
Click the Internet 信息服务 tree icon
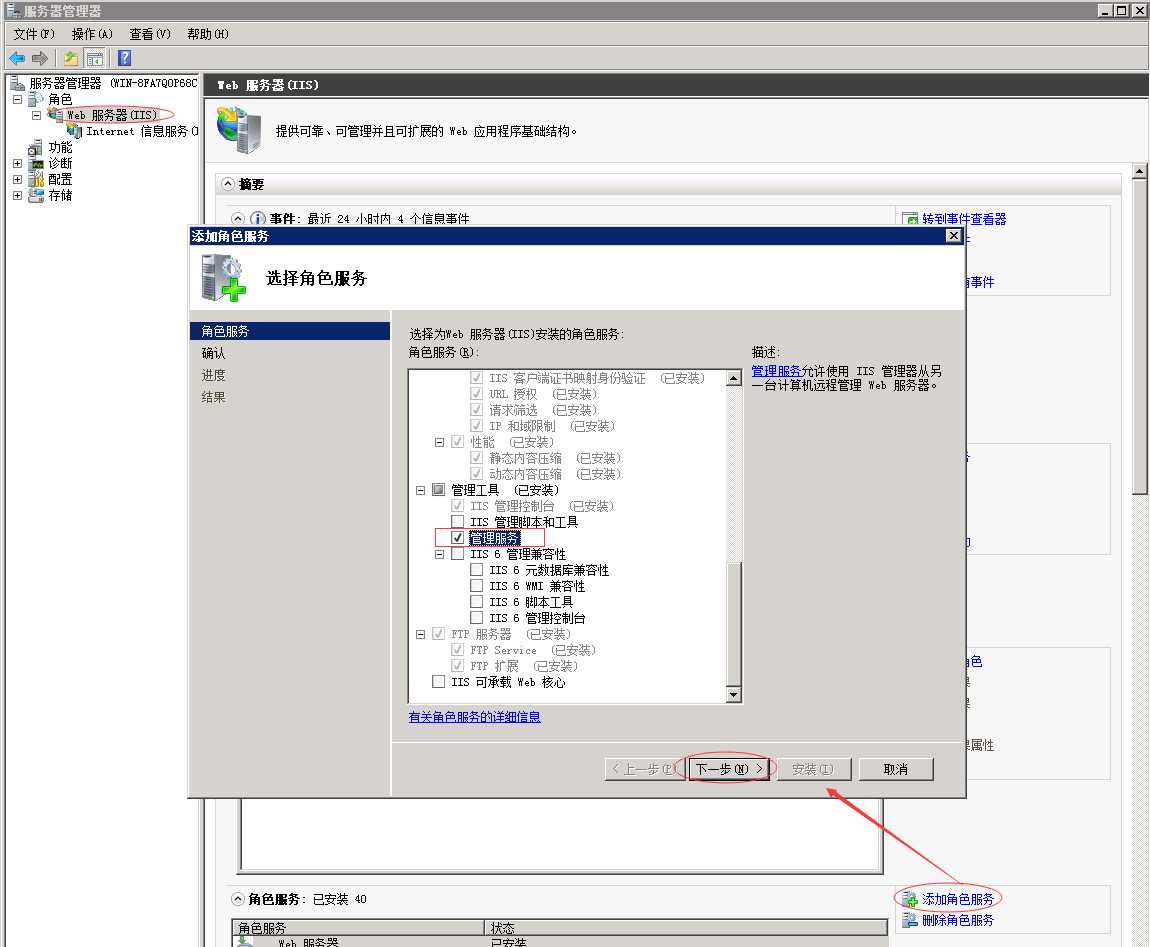74,131
